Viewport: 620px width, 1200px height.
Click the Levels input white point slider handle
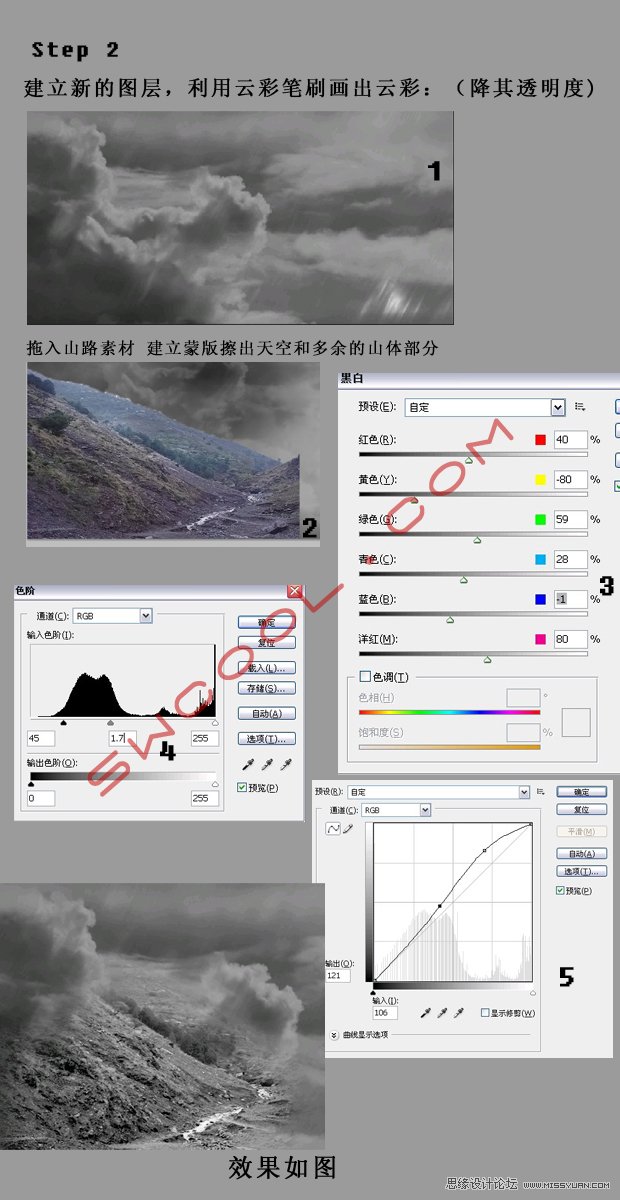[214, 721]
